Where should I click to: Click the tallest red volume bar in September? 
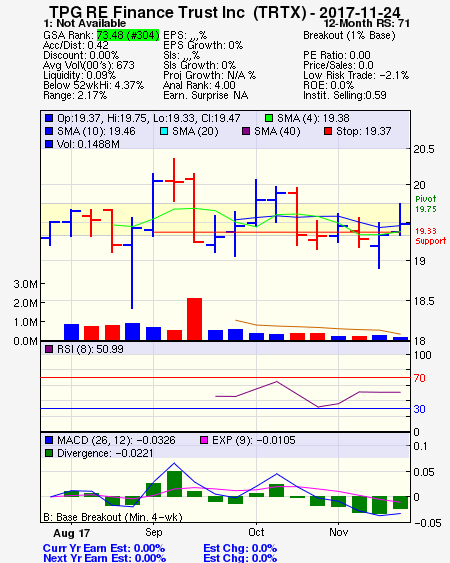point(194,319)
